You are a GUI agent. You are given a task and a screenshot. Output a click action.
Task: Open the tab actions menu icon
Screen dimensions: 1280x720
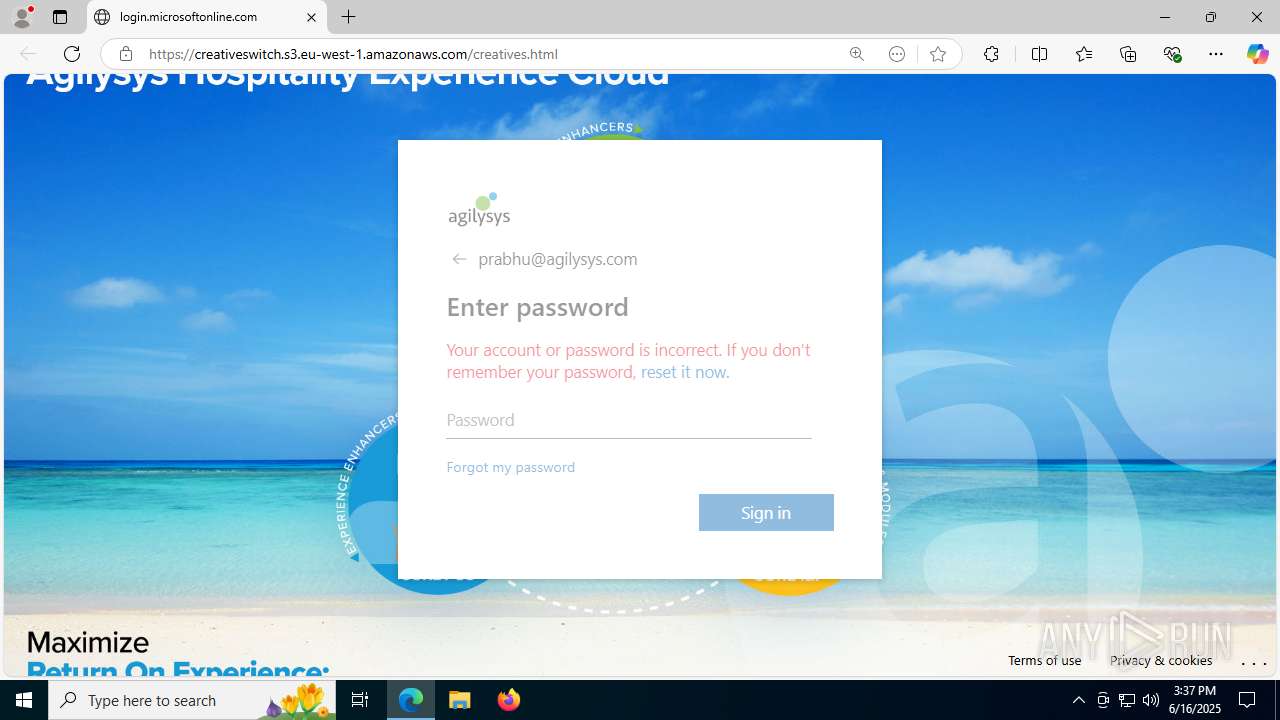click(60, 17)
